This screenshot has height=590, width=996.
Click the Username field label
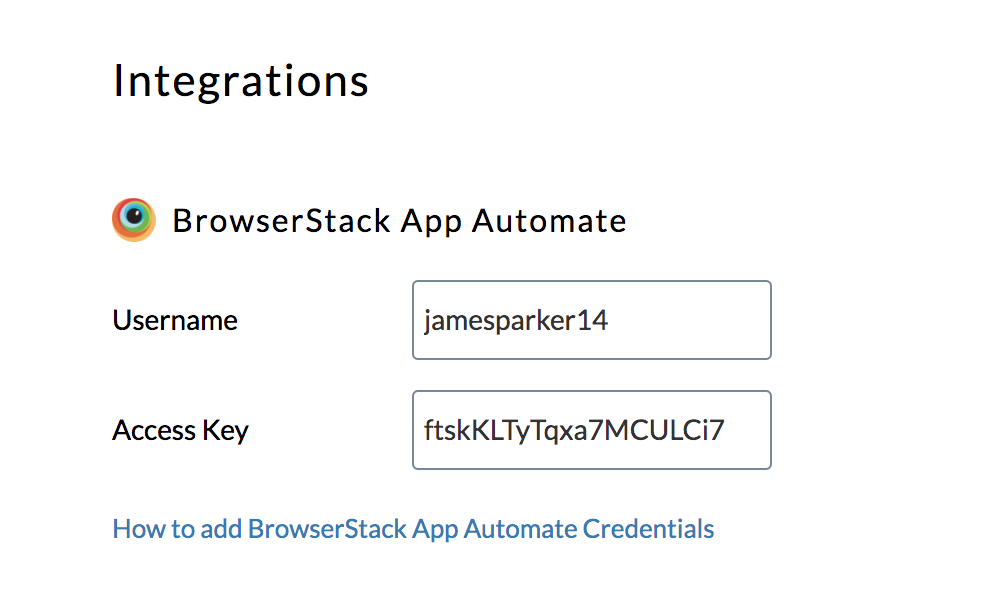click(175, 320)
